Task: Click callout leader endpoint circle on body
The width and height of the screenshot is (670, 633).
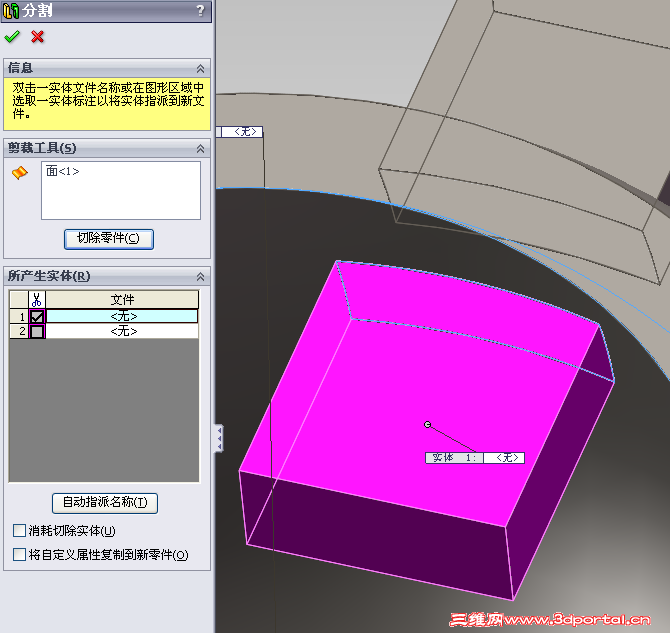Action: tap(427, 424)
